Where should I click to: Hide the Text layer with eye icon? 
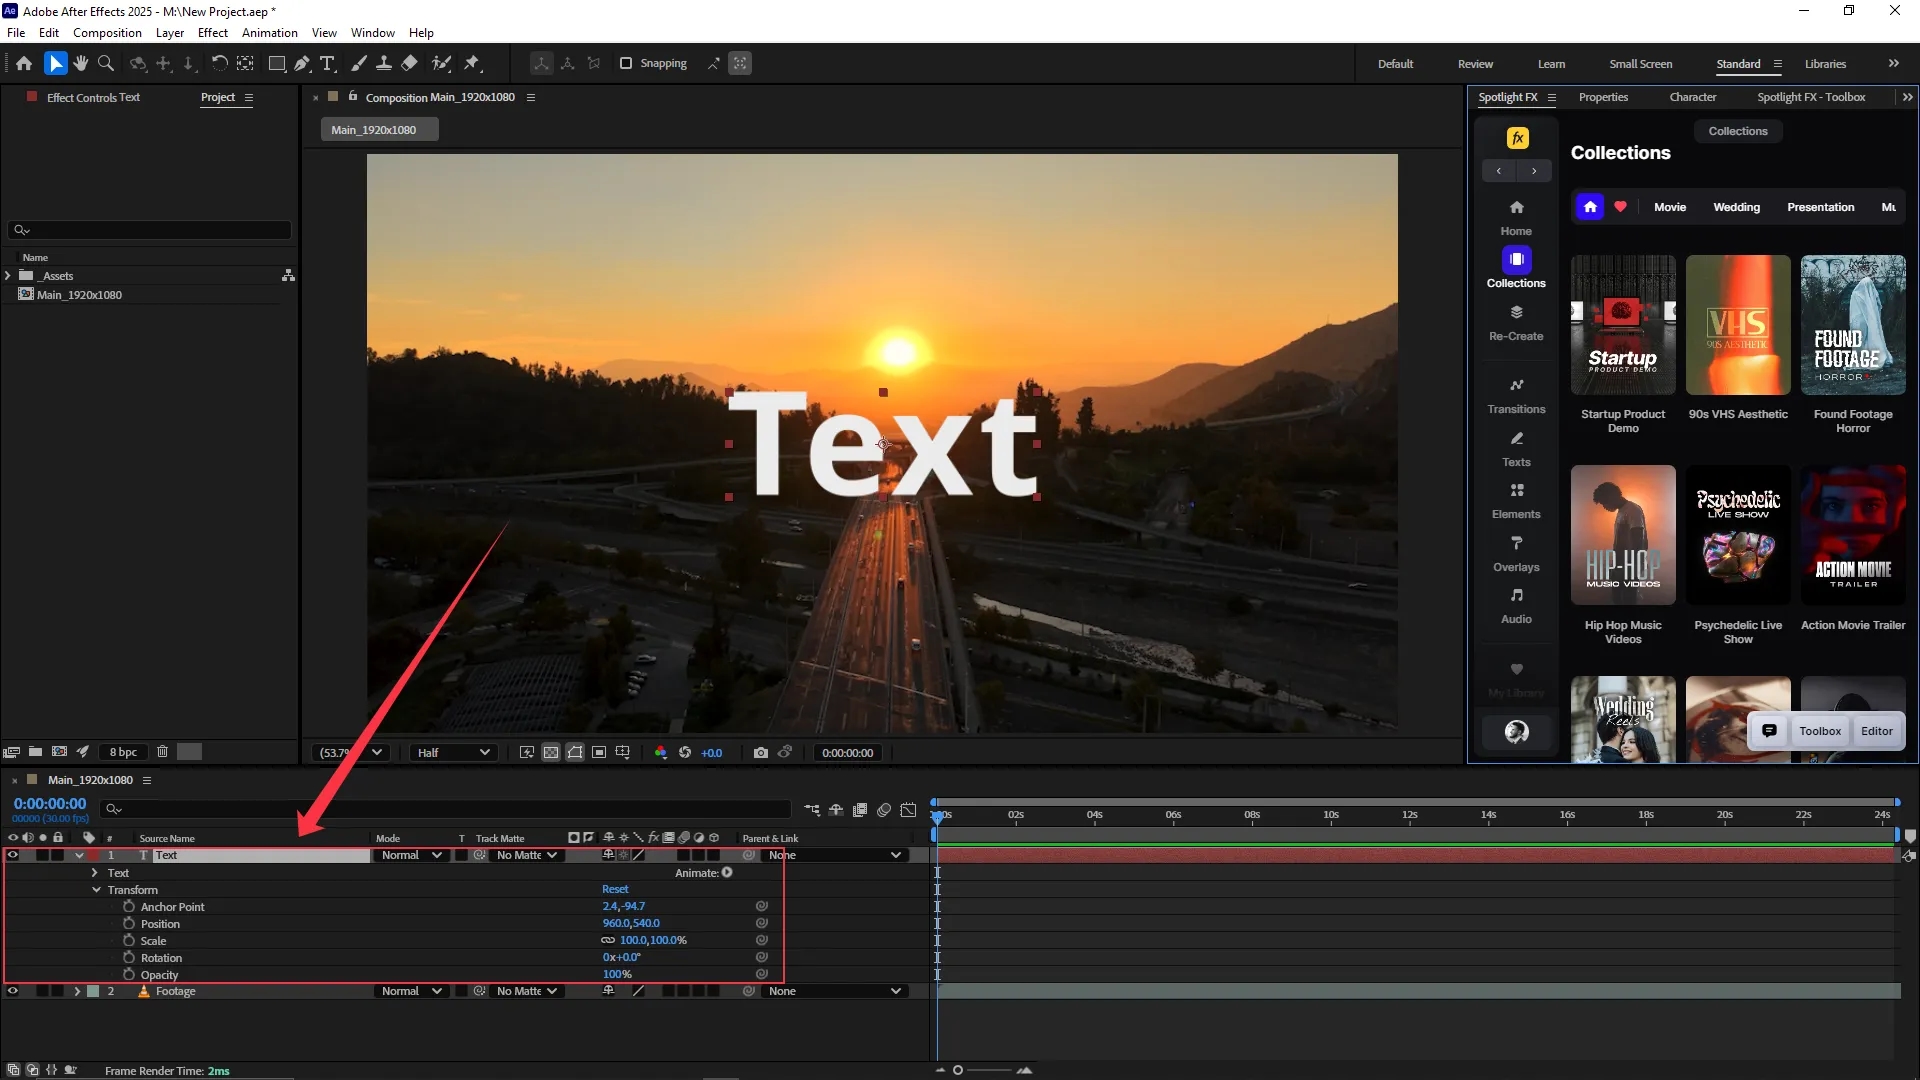click(13, 855)
